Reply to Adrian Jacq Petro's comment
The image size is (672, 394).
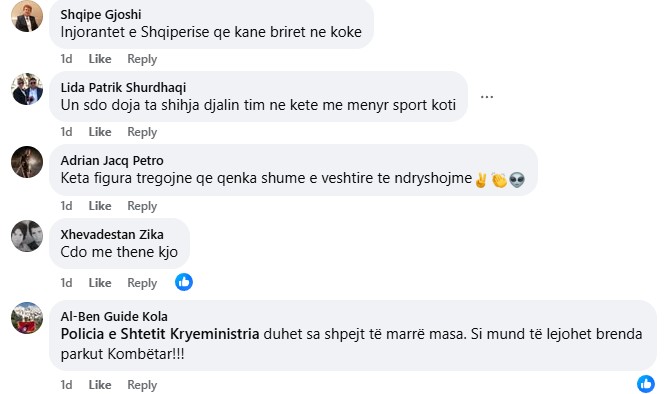pos(142,206)
